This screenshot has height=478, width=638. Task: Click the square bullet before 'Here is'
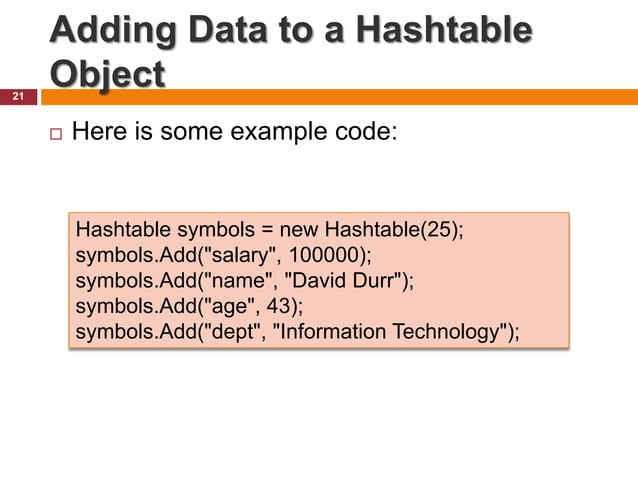tap(56, 134)
